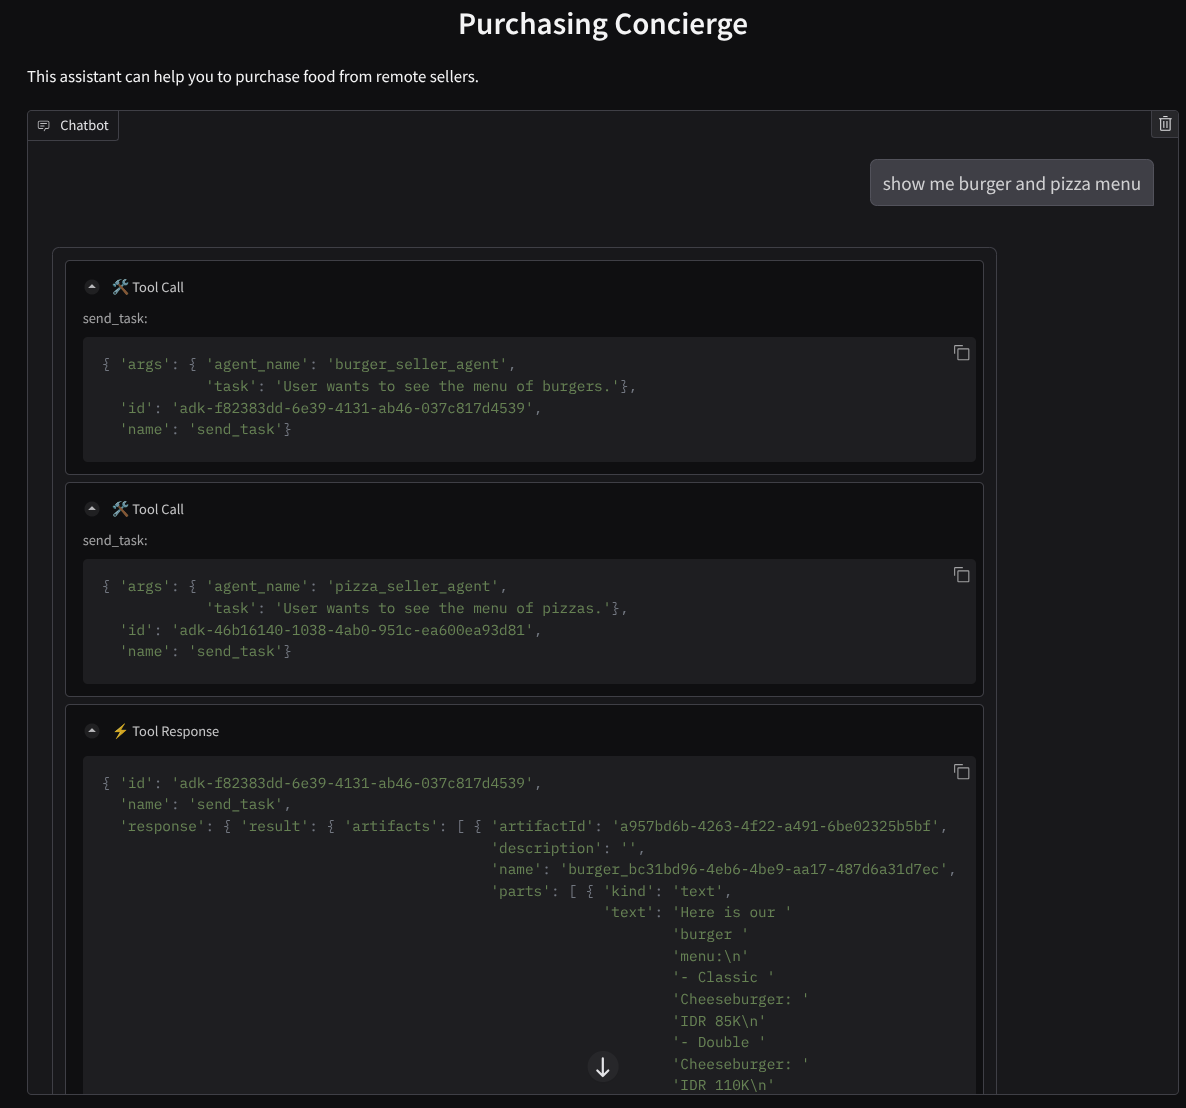The width and height of the screenshot is (1186, 1108).
Task: Collapse the first Tool Call section arrow
Action: tap(92, 287)
